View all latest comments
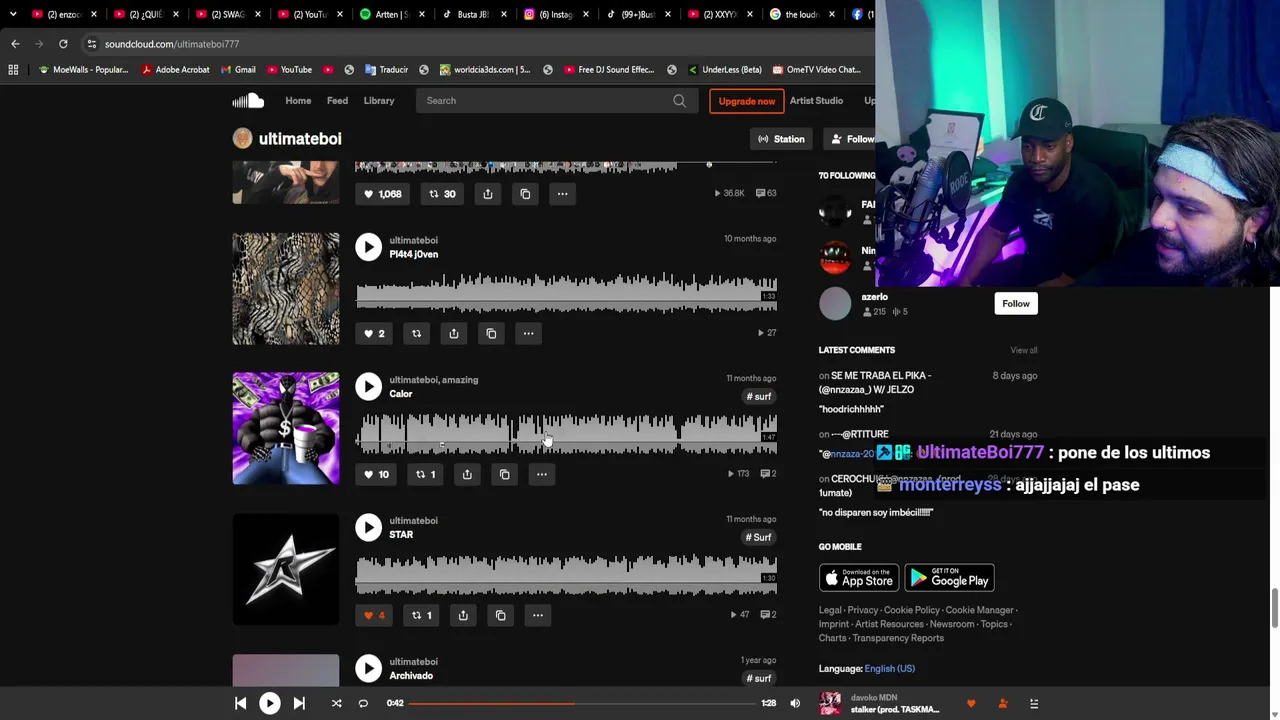The height and width of the screenshot is (720, 1280). coord(1024,350)
